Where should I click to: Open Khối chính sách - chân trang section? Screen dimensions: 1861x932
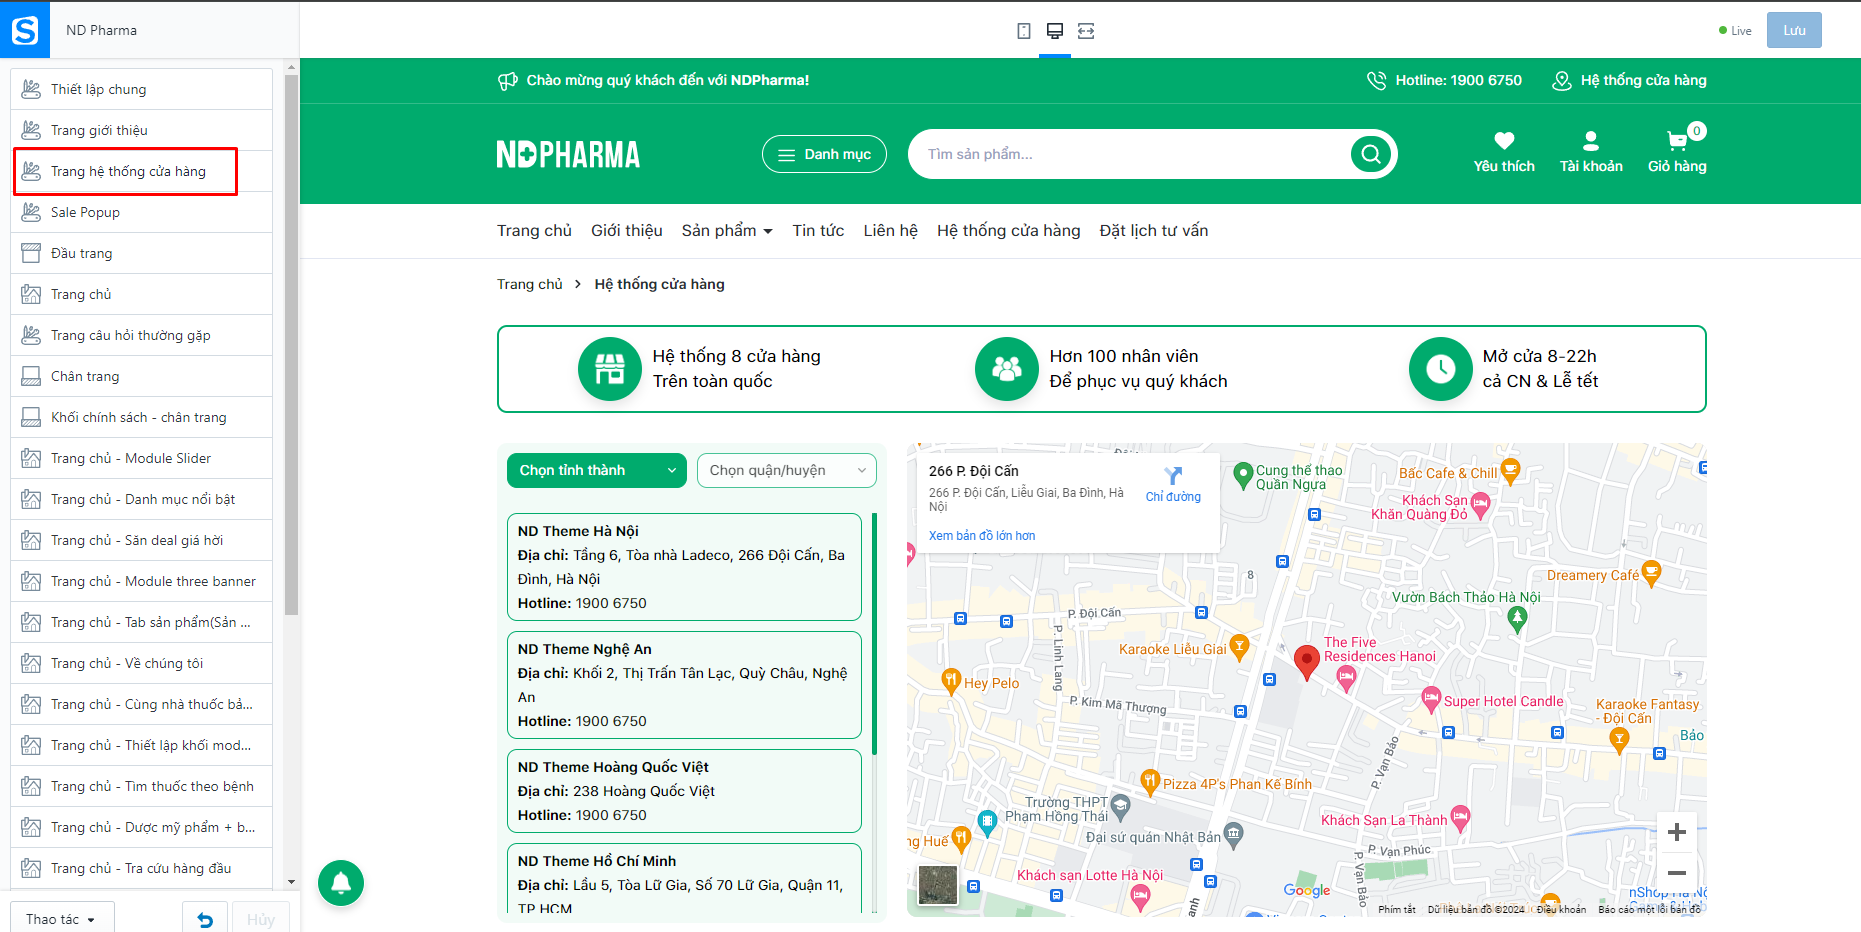pos(141,417)
